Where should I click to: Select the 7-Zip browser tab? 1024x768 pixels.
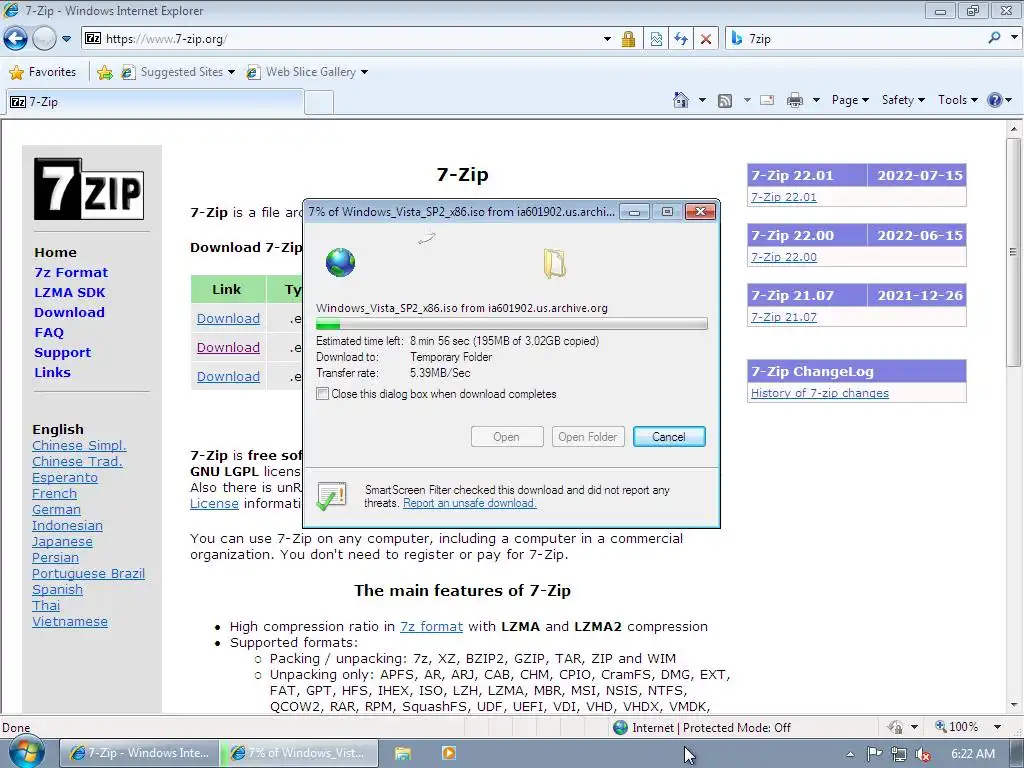154,102
